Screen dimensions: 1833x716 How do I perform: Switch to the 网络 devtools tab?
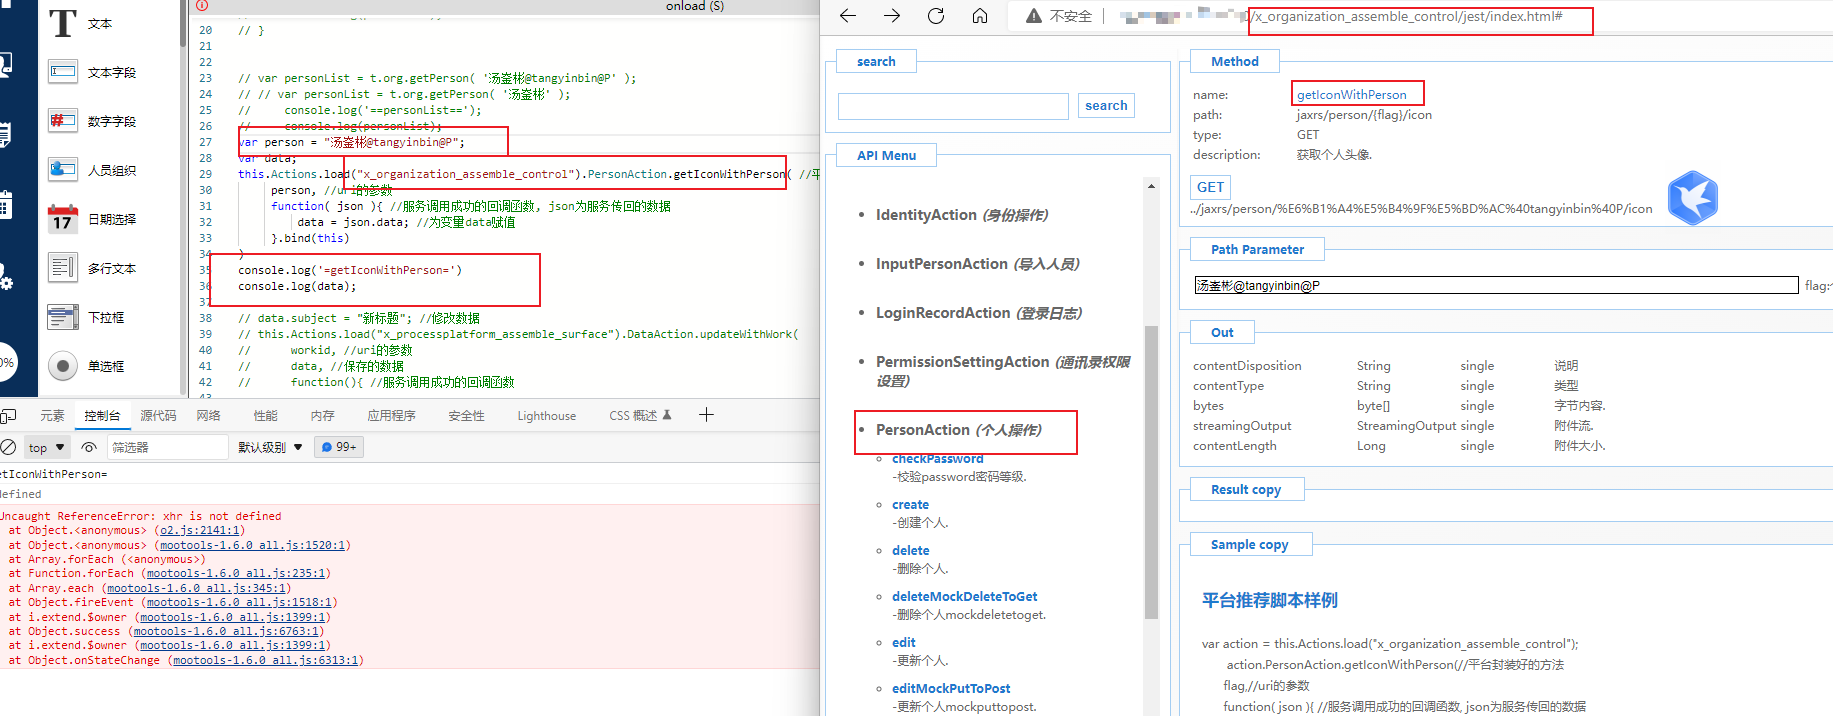point(208,416)
